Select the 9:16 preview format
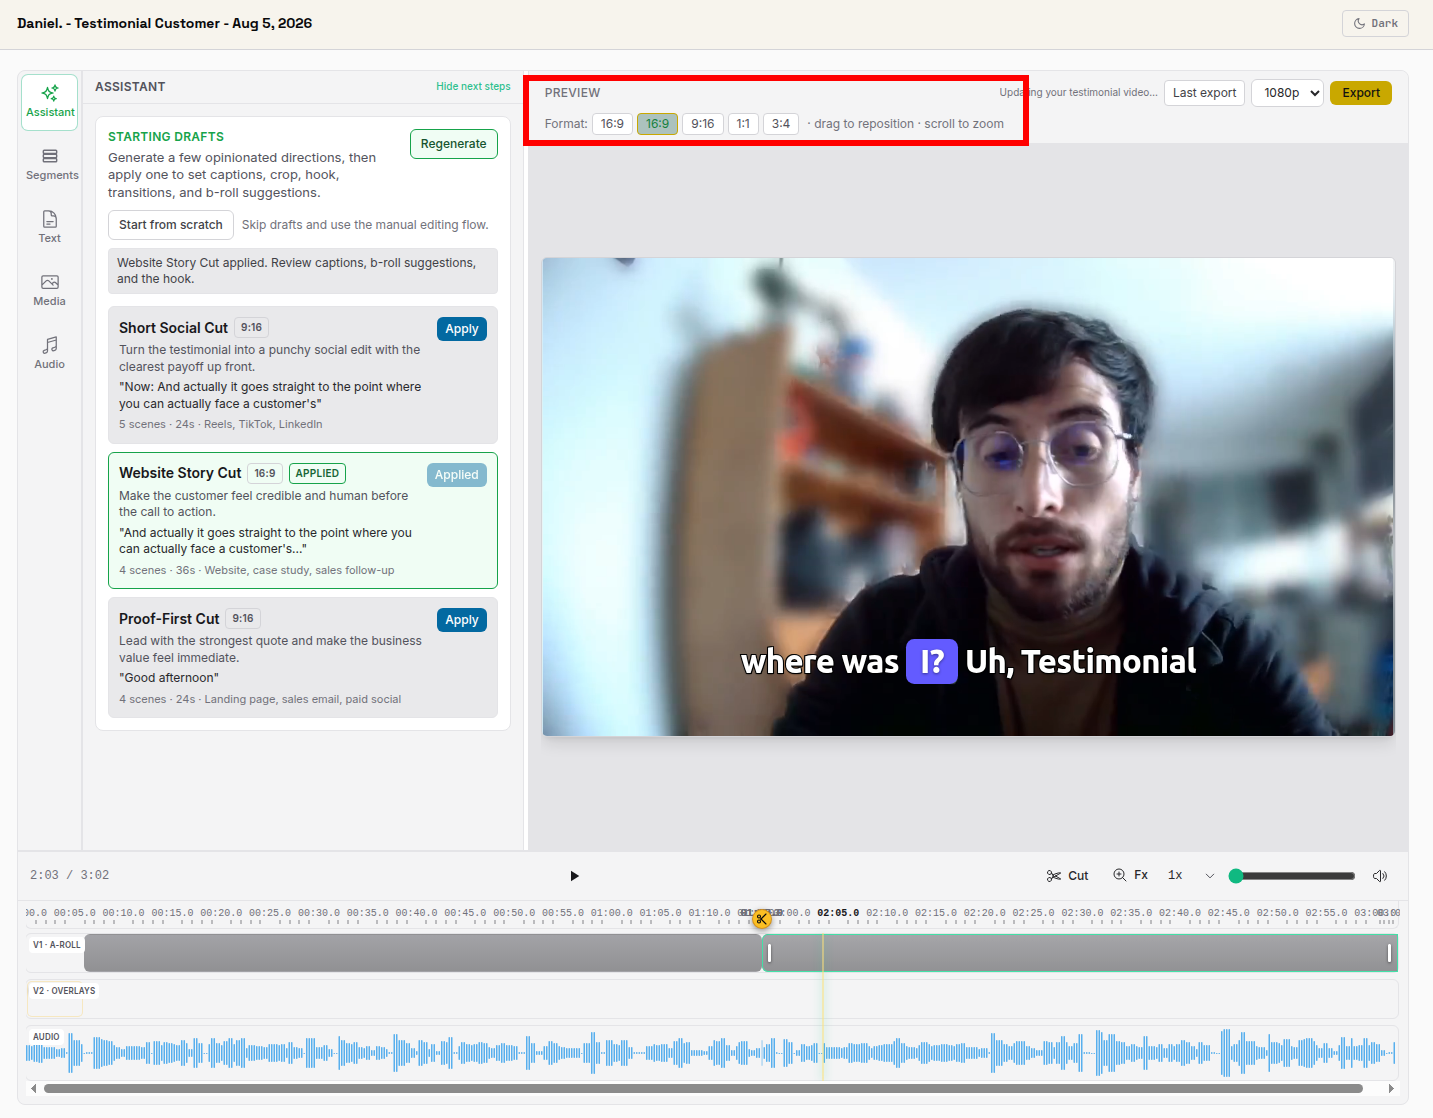1433x1118 pixels. pos(703,124)
